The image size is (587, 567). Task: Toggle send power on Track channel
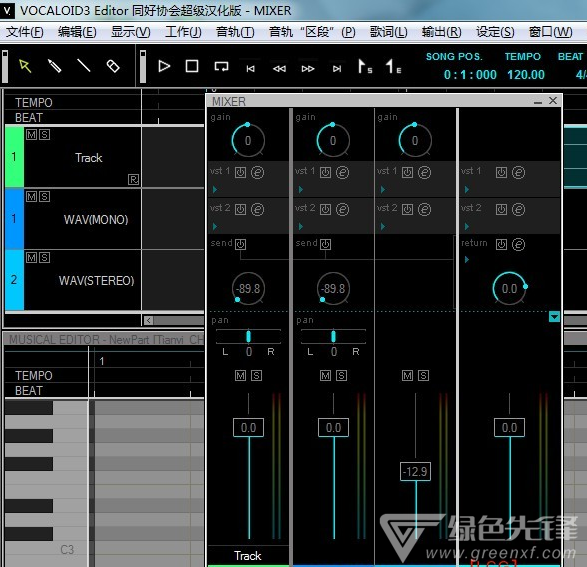click(240, 244)
